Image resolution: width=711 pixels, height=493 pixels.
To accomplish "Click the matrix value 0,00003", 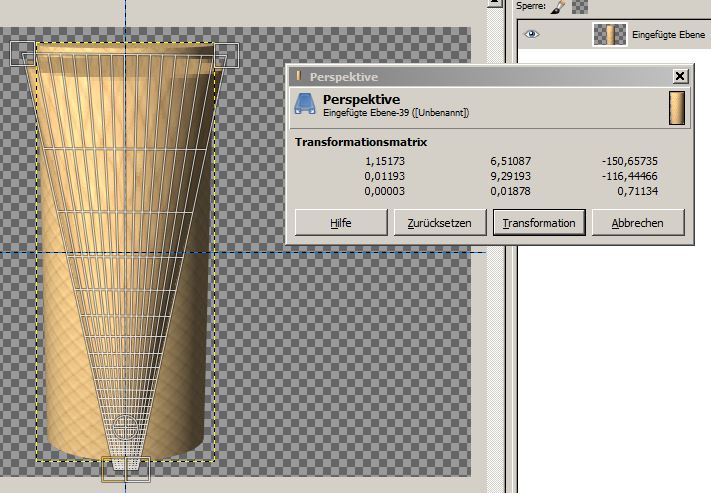I will pyautogui.click(x=385, y=191).
